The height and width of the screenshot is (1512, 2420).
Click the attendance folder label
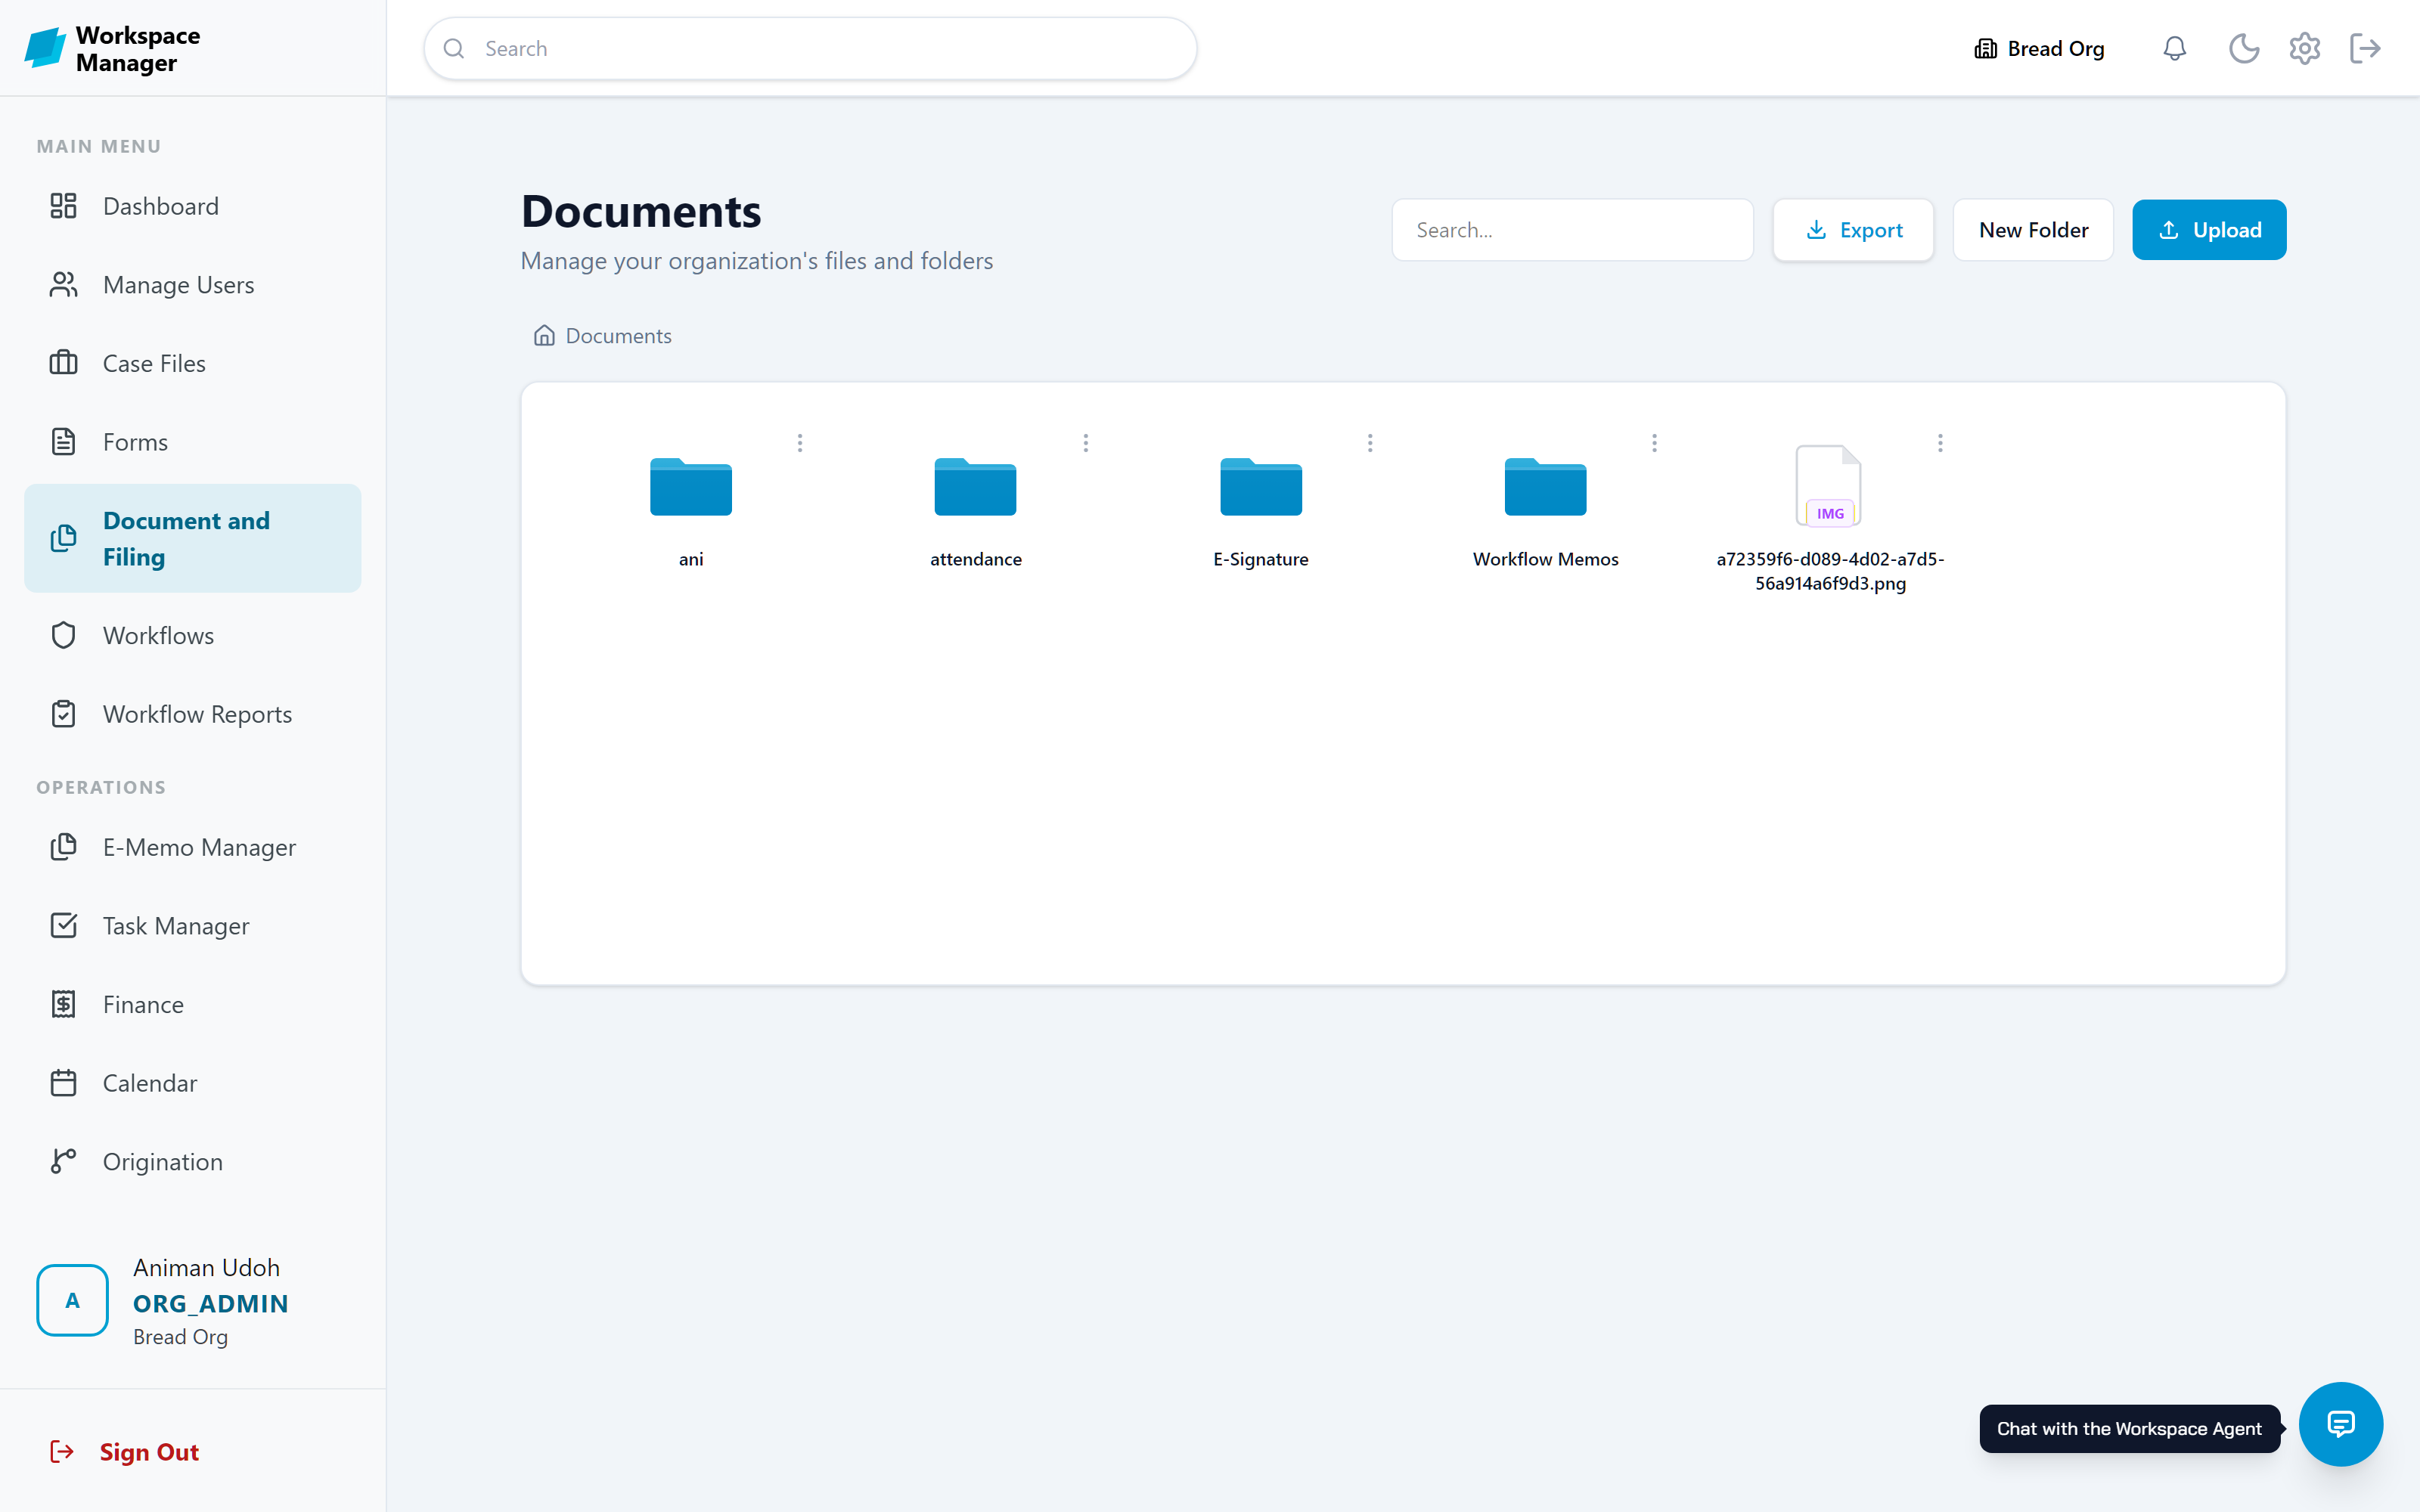coord(975,559)
